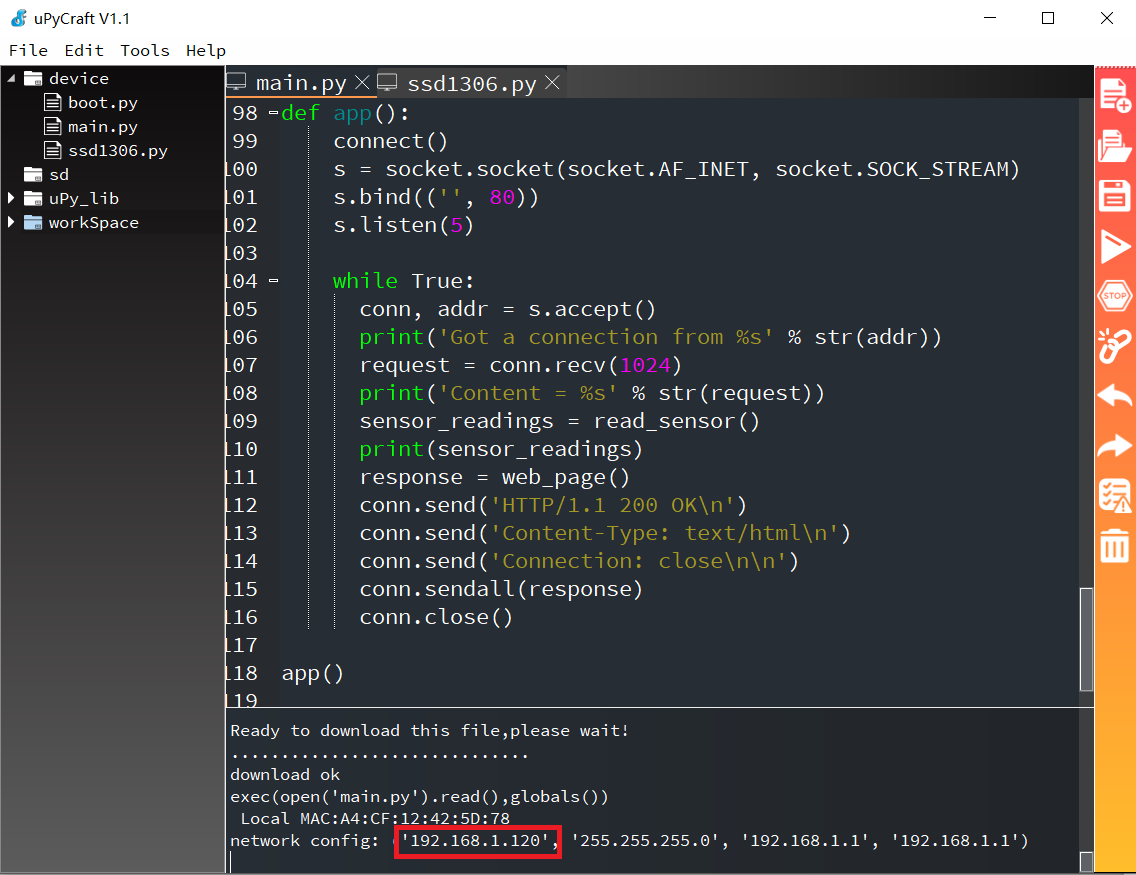
Task: Stop execution using the STOP icon
Action: click(x=1114, y=295)
